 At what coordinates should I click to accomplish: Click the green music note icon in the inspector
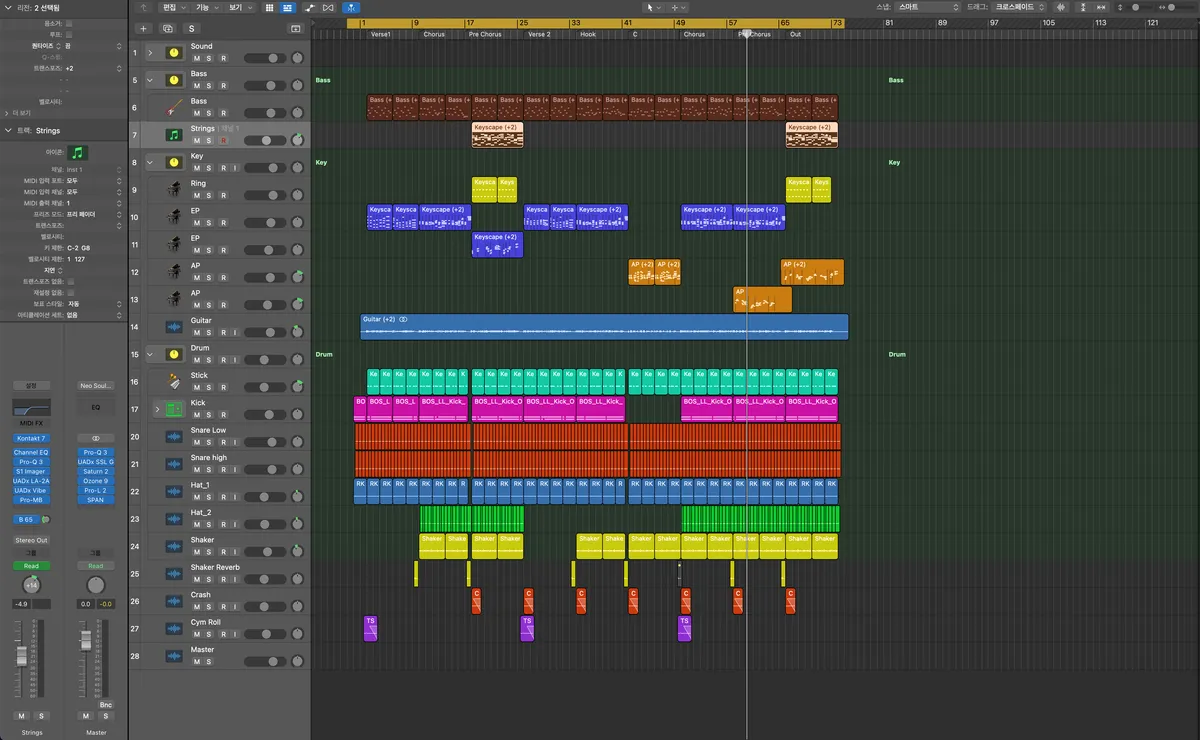[x=78, y=152]
